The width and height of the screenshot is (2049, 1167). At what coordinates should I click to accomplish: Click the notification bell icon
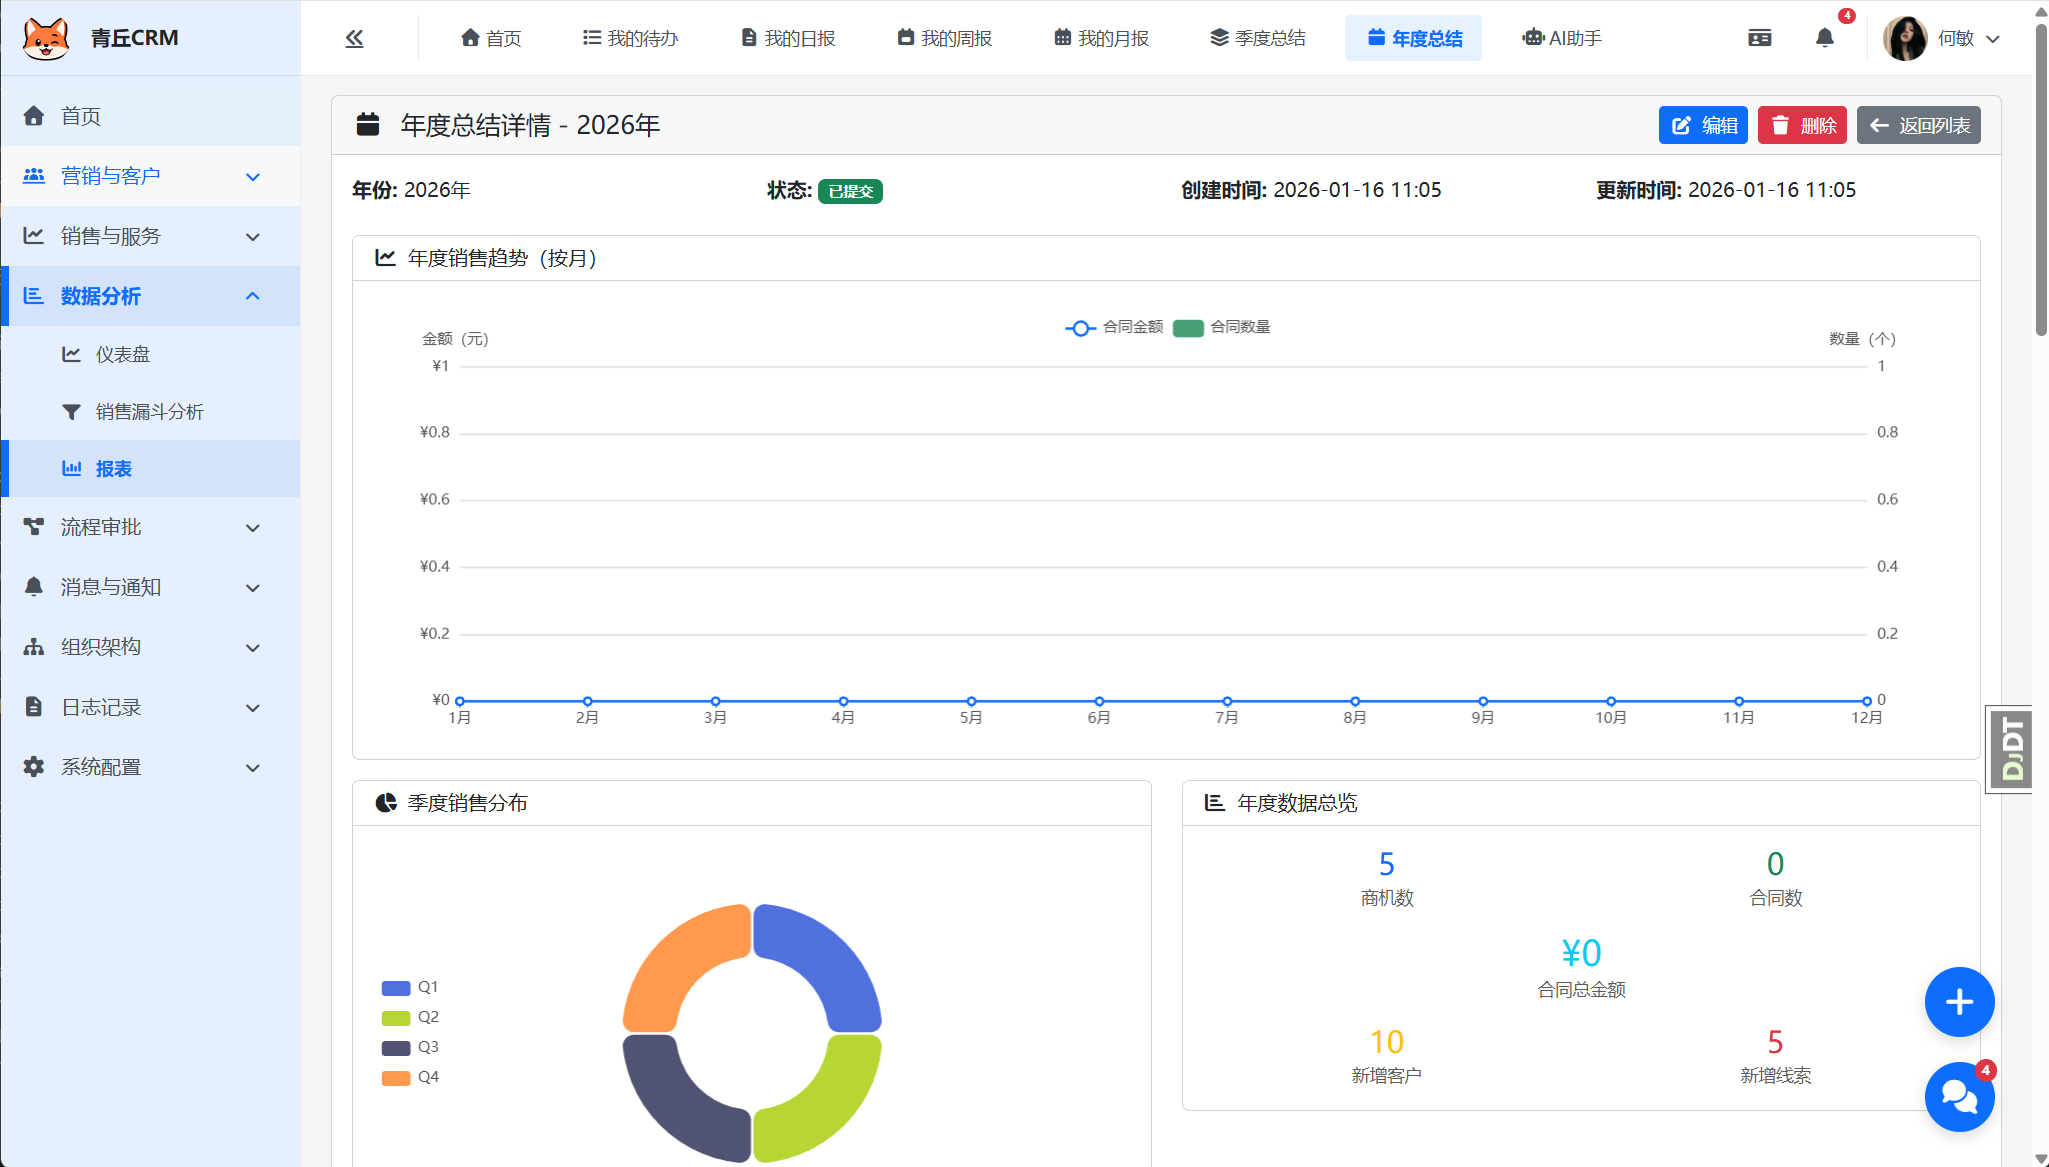click(x=1824, y=37)
